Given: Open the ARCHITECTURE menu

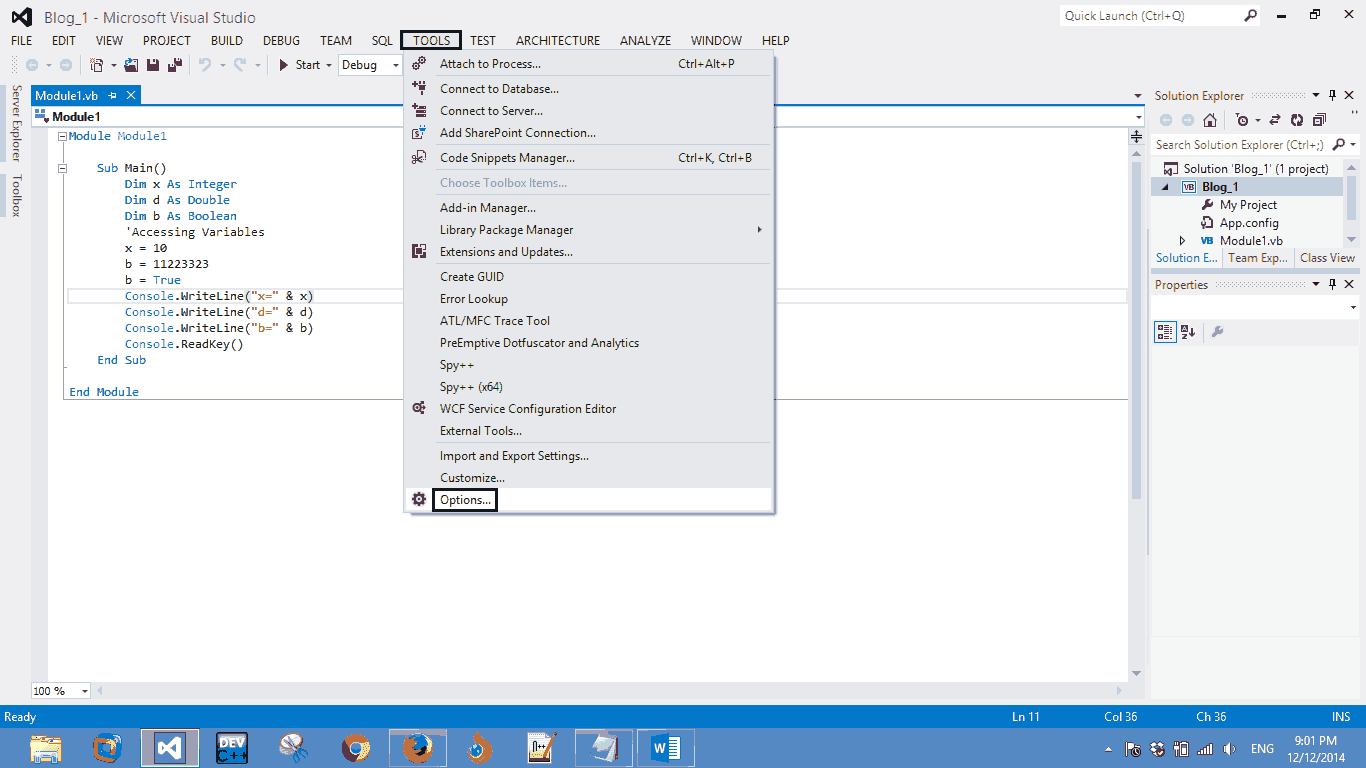Looking at the screenshot, I should [x=557, y=40].
